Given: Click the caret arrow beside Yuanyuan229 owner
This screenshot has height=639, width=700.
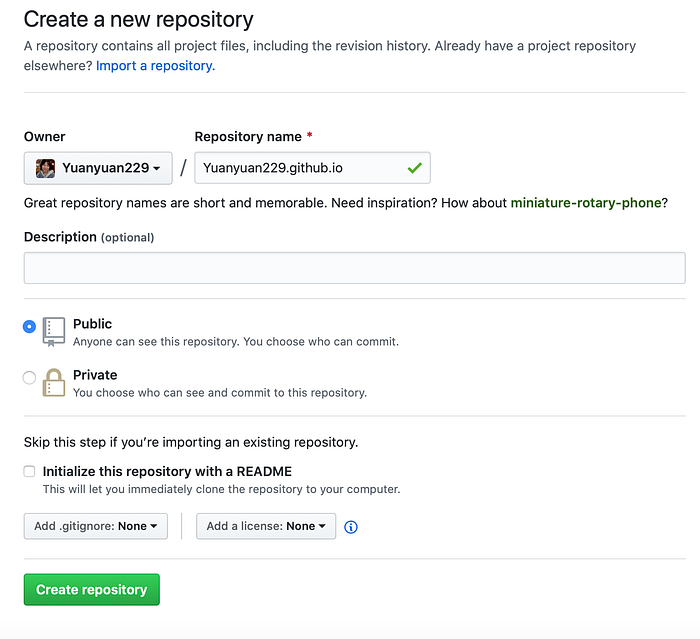Looking at the screenshot, I should click(x=156, y=168).
